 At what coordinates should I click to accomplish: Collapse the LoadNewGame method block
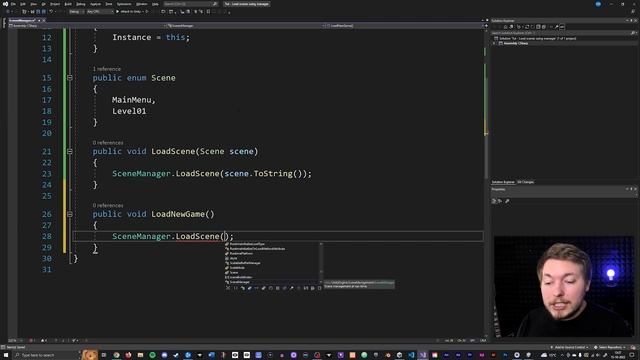pos(70,214)
